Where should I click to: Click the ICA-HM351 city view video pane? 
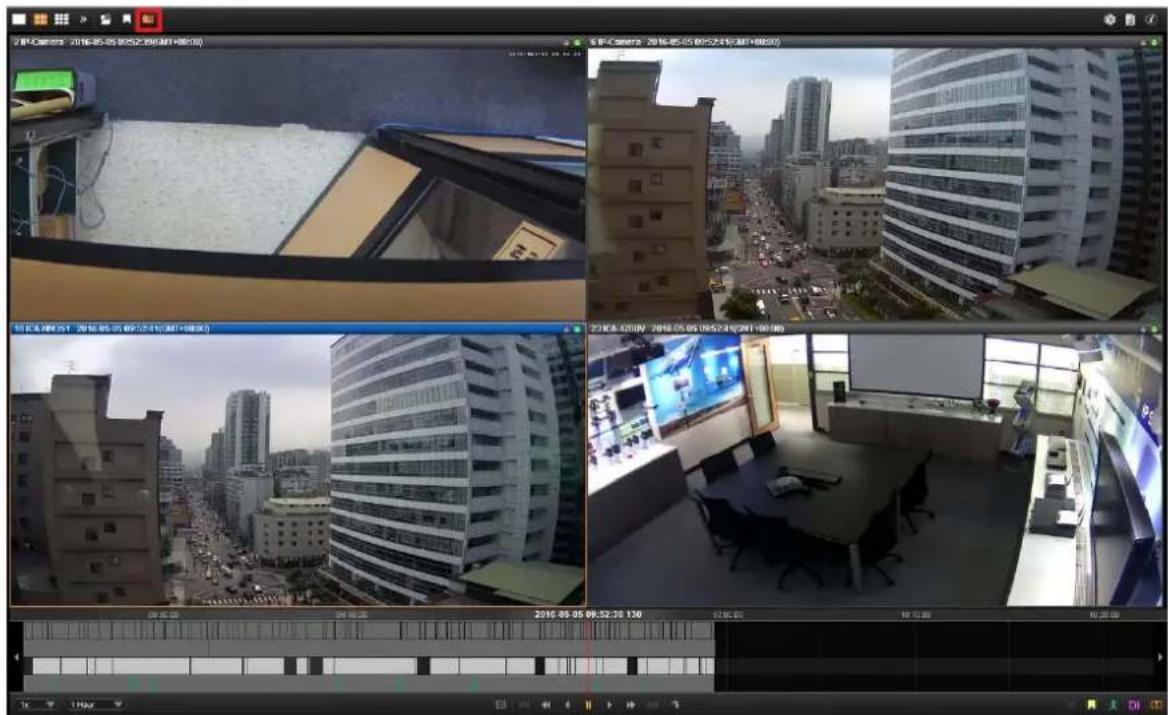297,469
